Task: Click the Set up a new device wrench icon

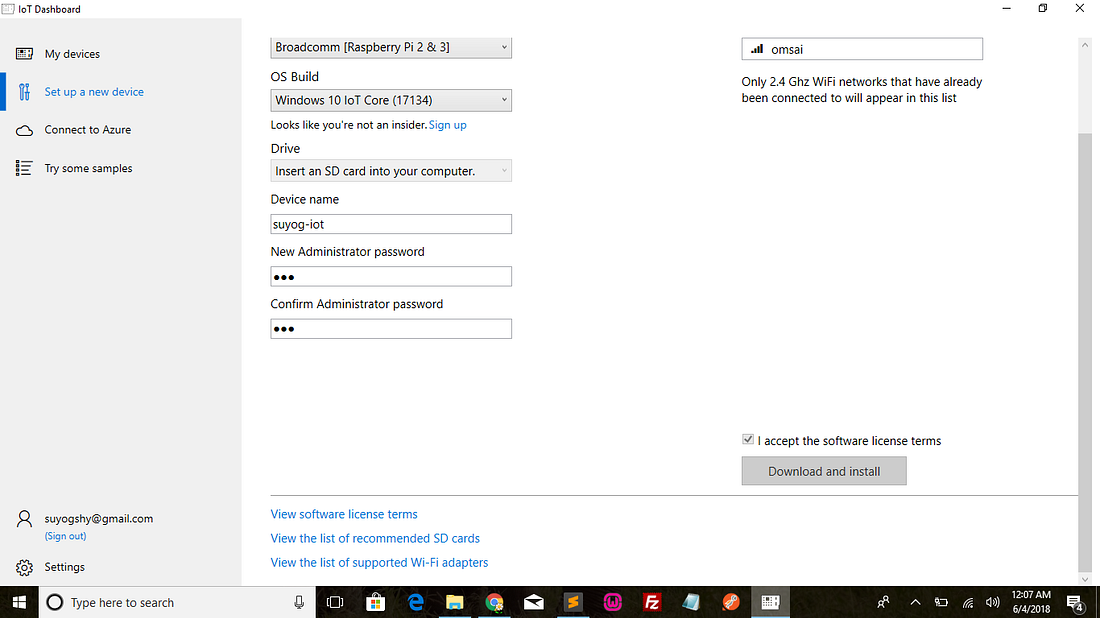Action: [24, 91]
